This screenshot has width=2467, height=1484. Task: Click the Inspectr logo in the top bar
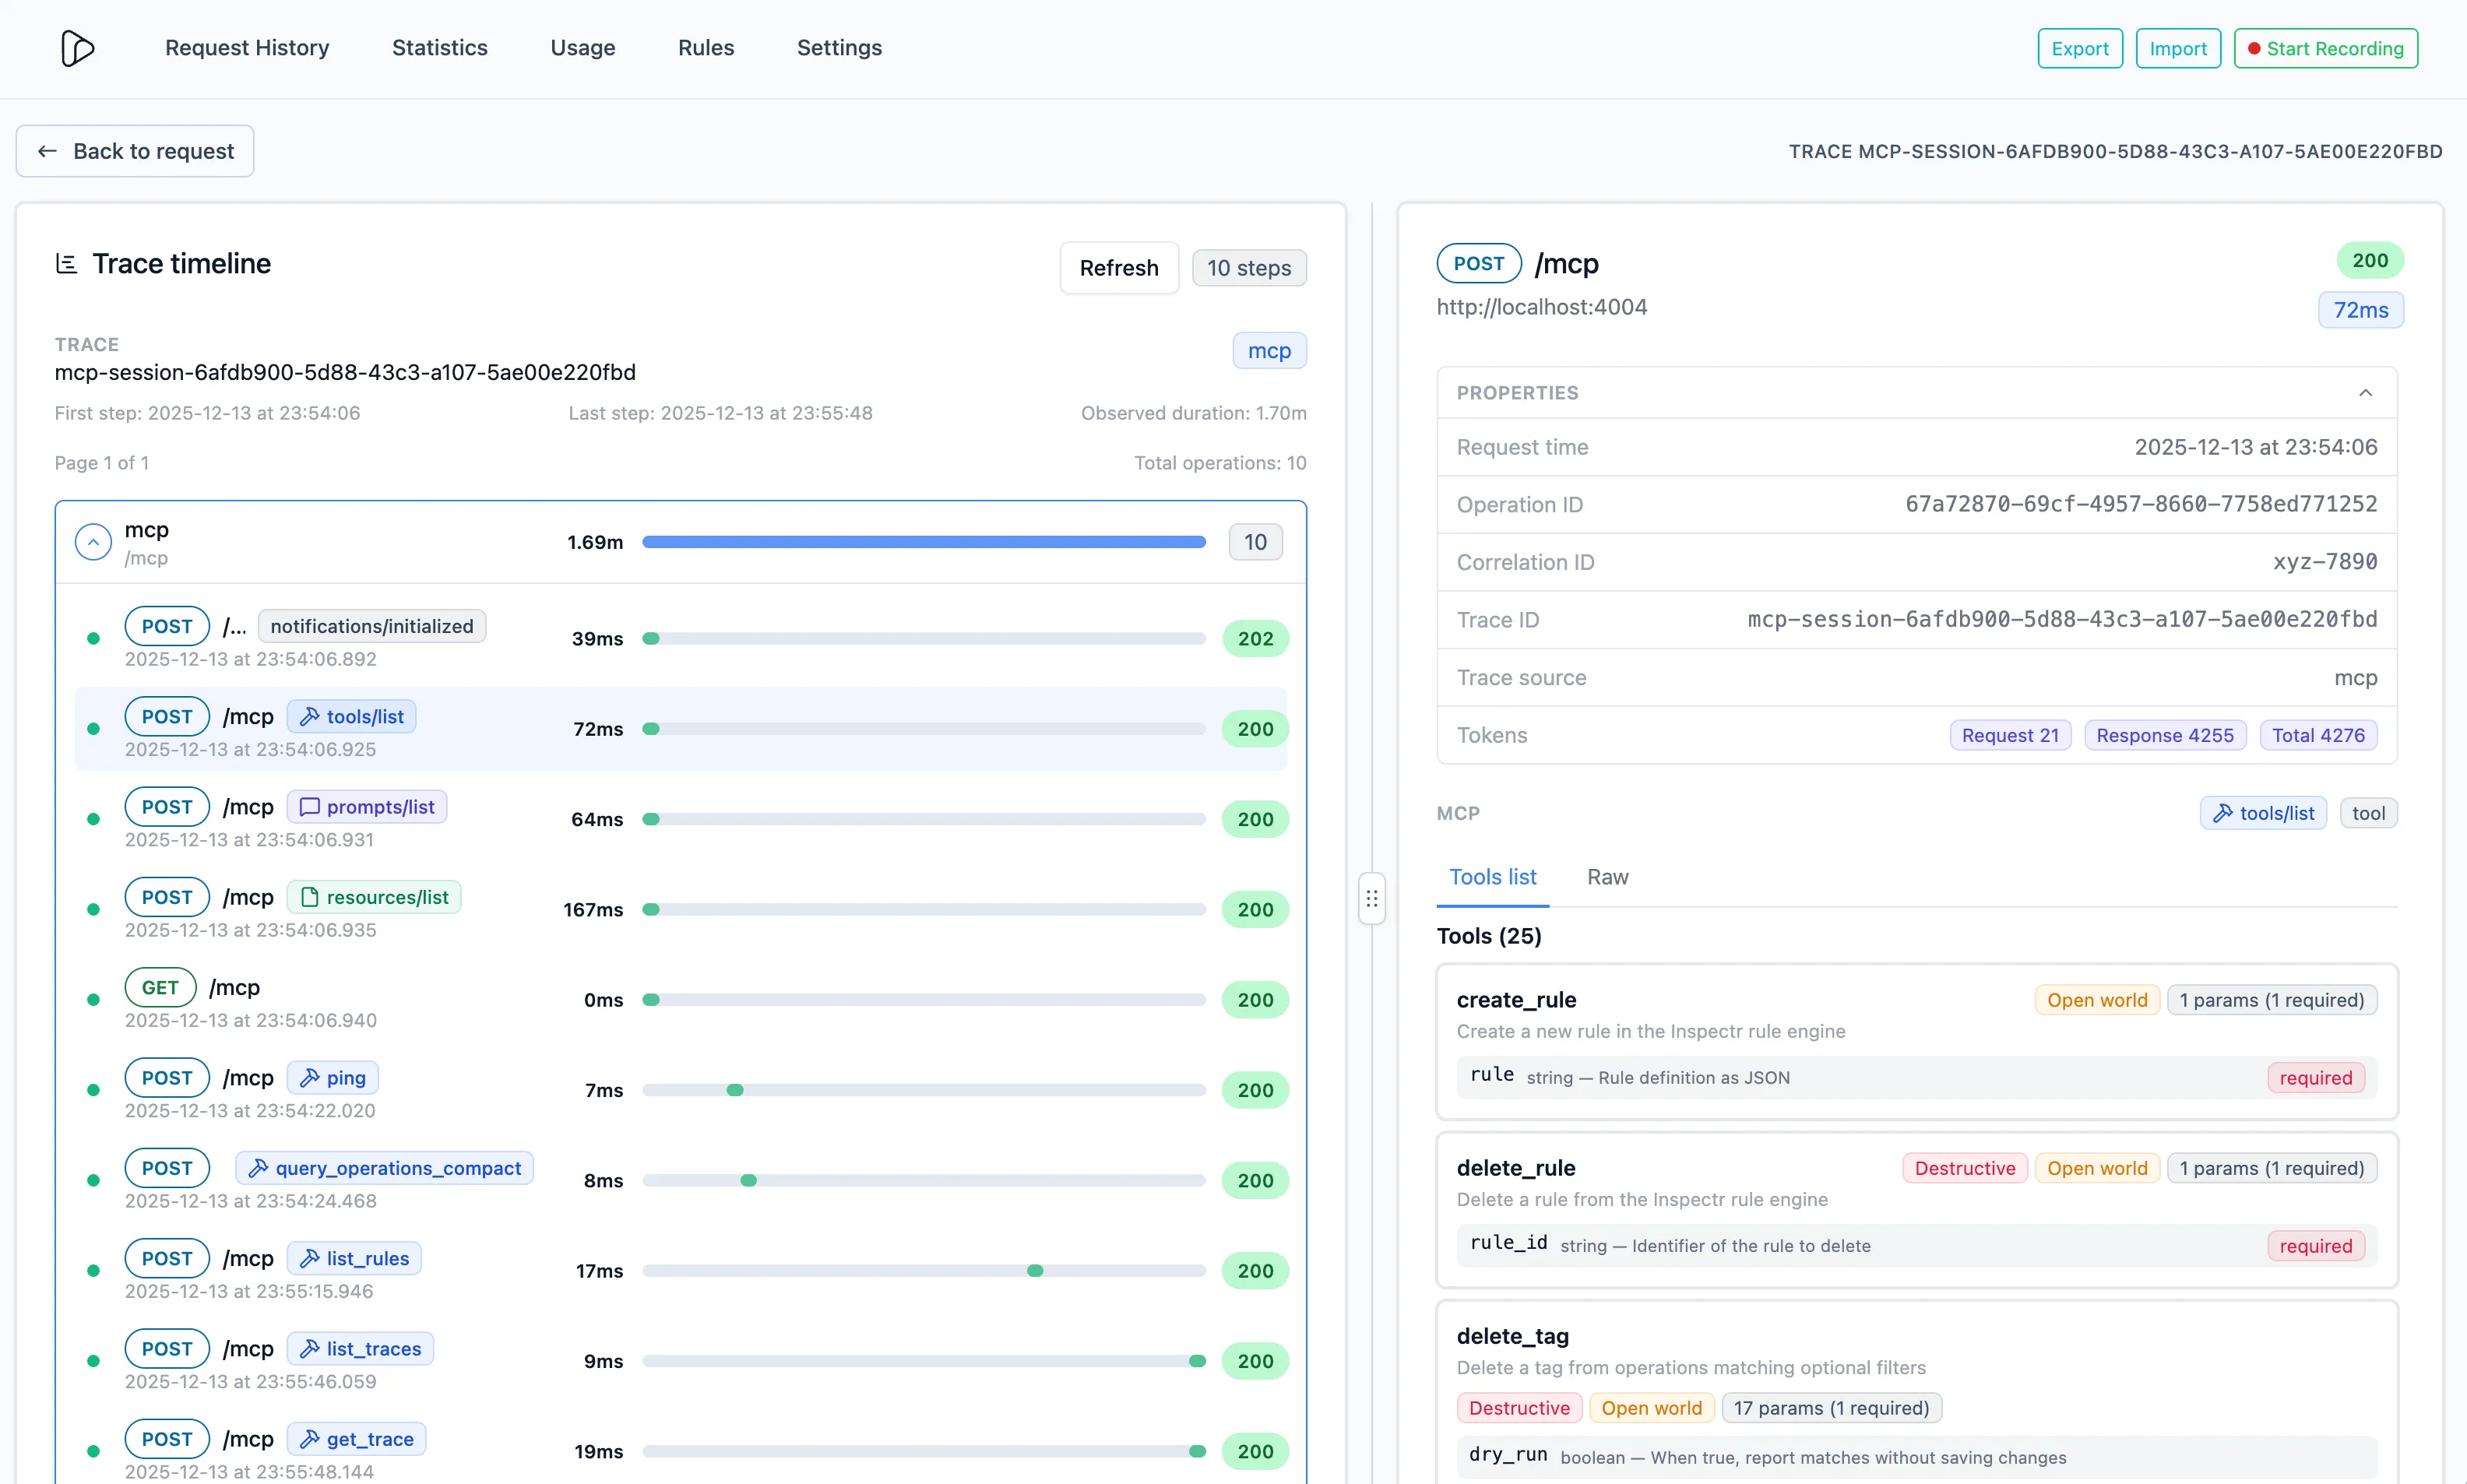(x=79, y=47)
